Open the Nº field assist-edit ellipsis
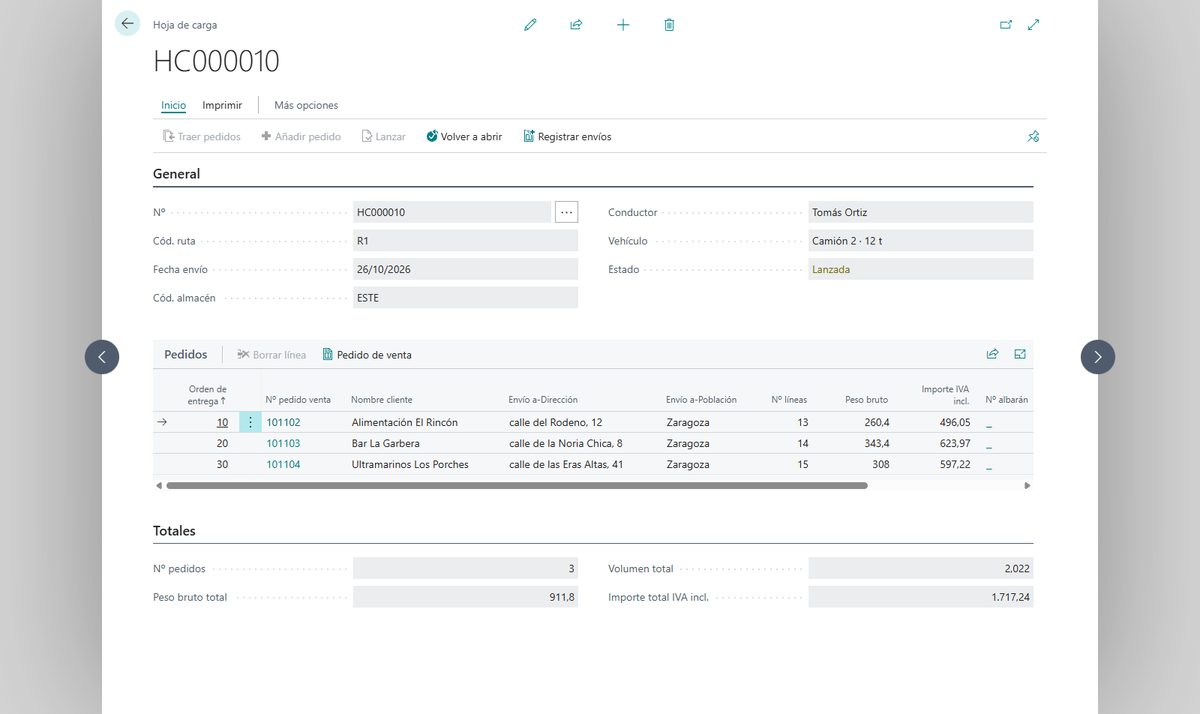 (567, 212)
